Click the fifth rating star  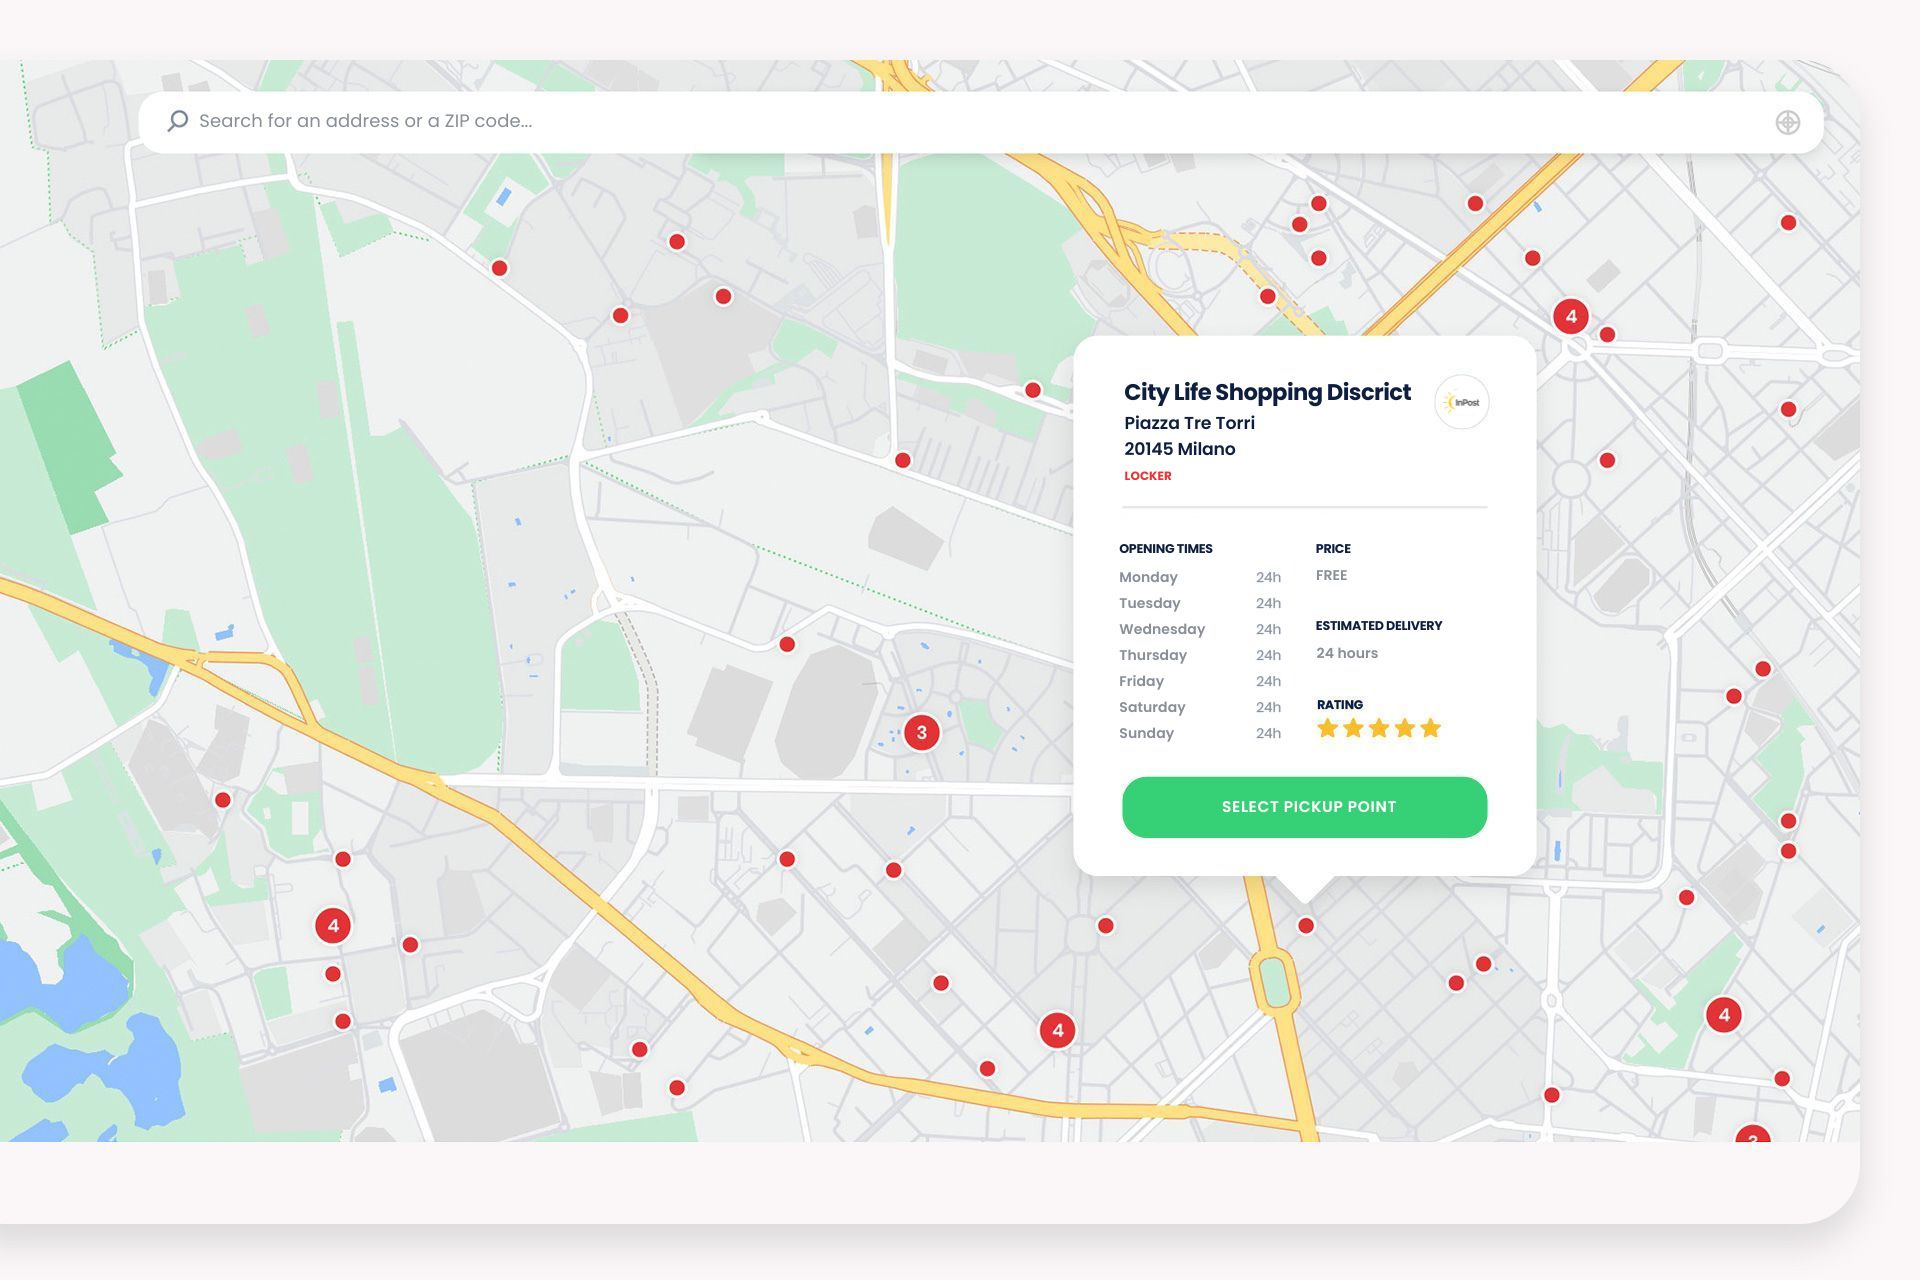[x=1431, y=728]
